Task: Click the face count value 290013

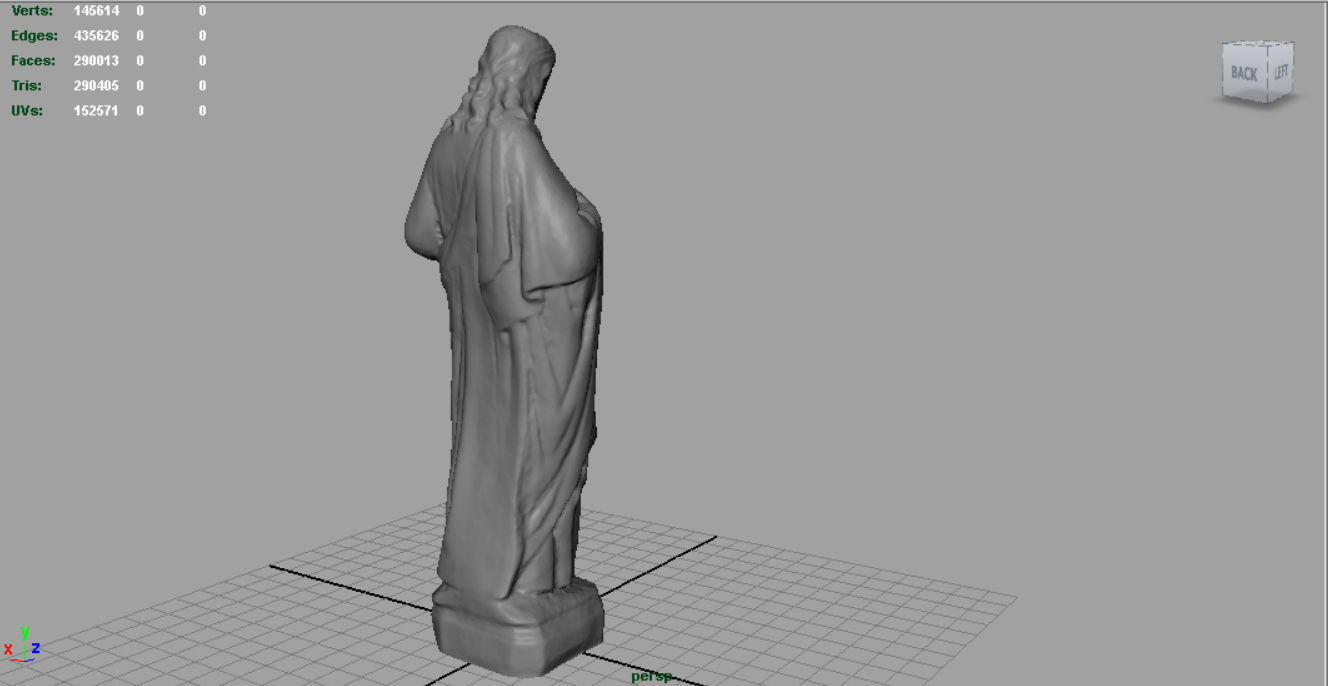Action: coord(96,61)
